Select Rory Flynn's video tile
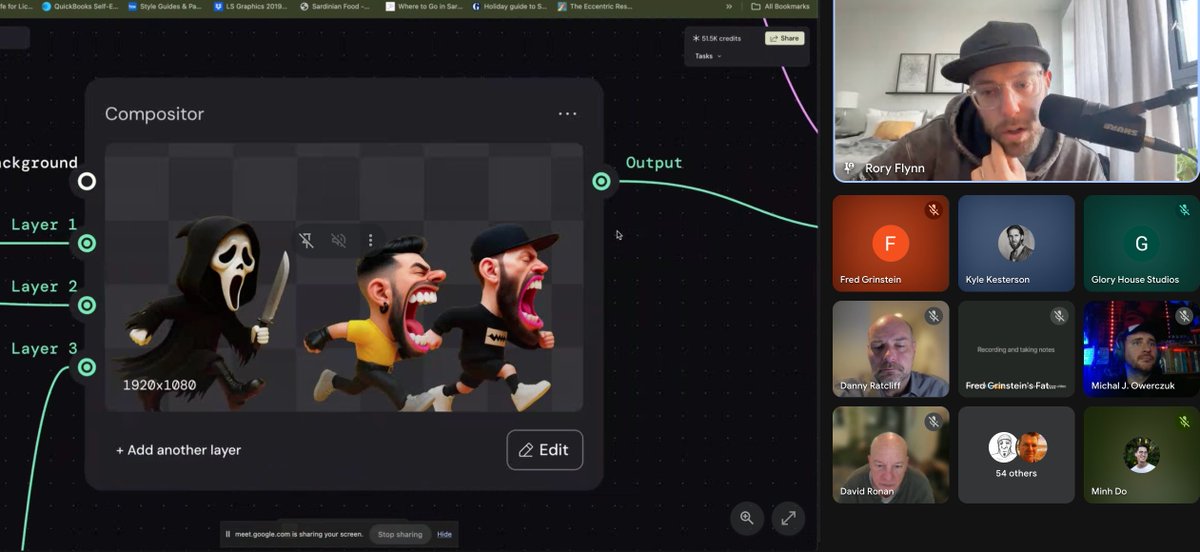This screenshot has width=1200, height=552. (x=1016, y=90)
